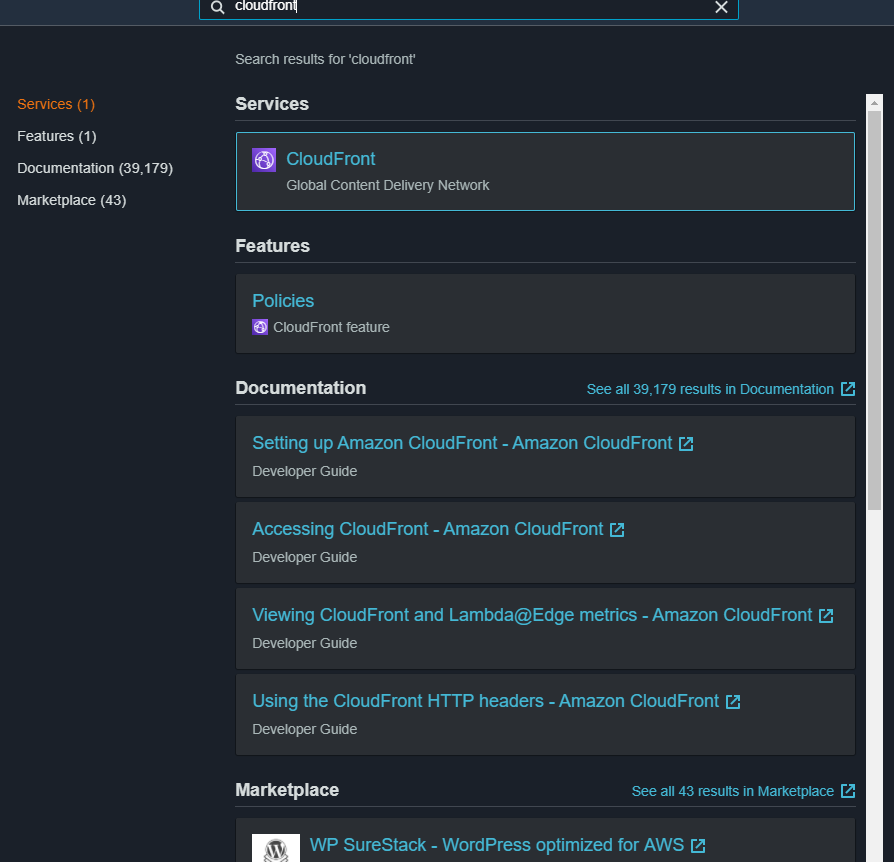
Task: Click external icon after Lambda@Edge metrics title
Action: pyautogui.click(x=826, y=616)
